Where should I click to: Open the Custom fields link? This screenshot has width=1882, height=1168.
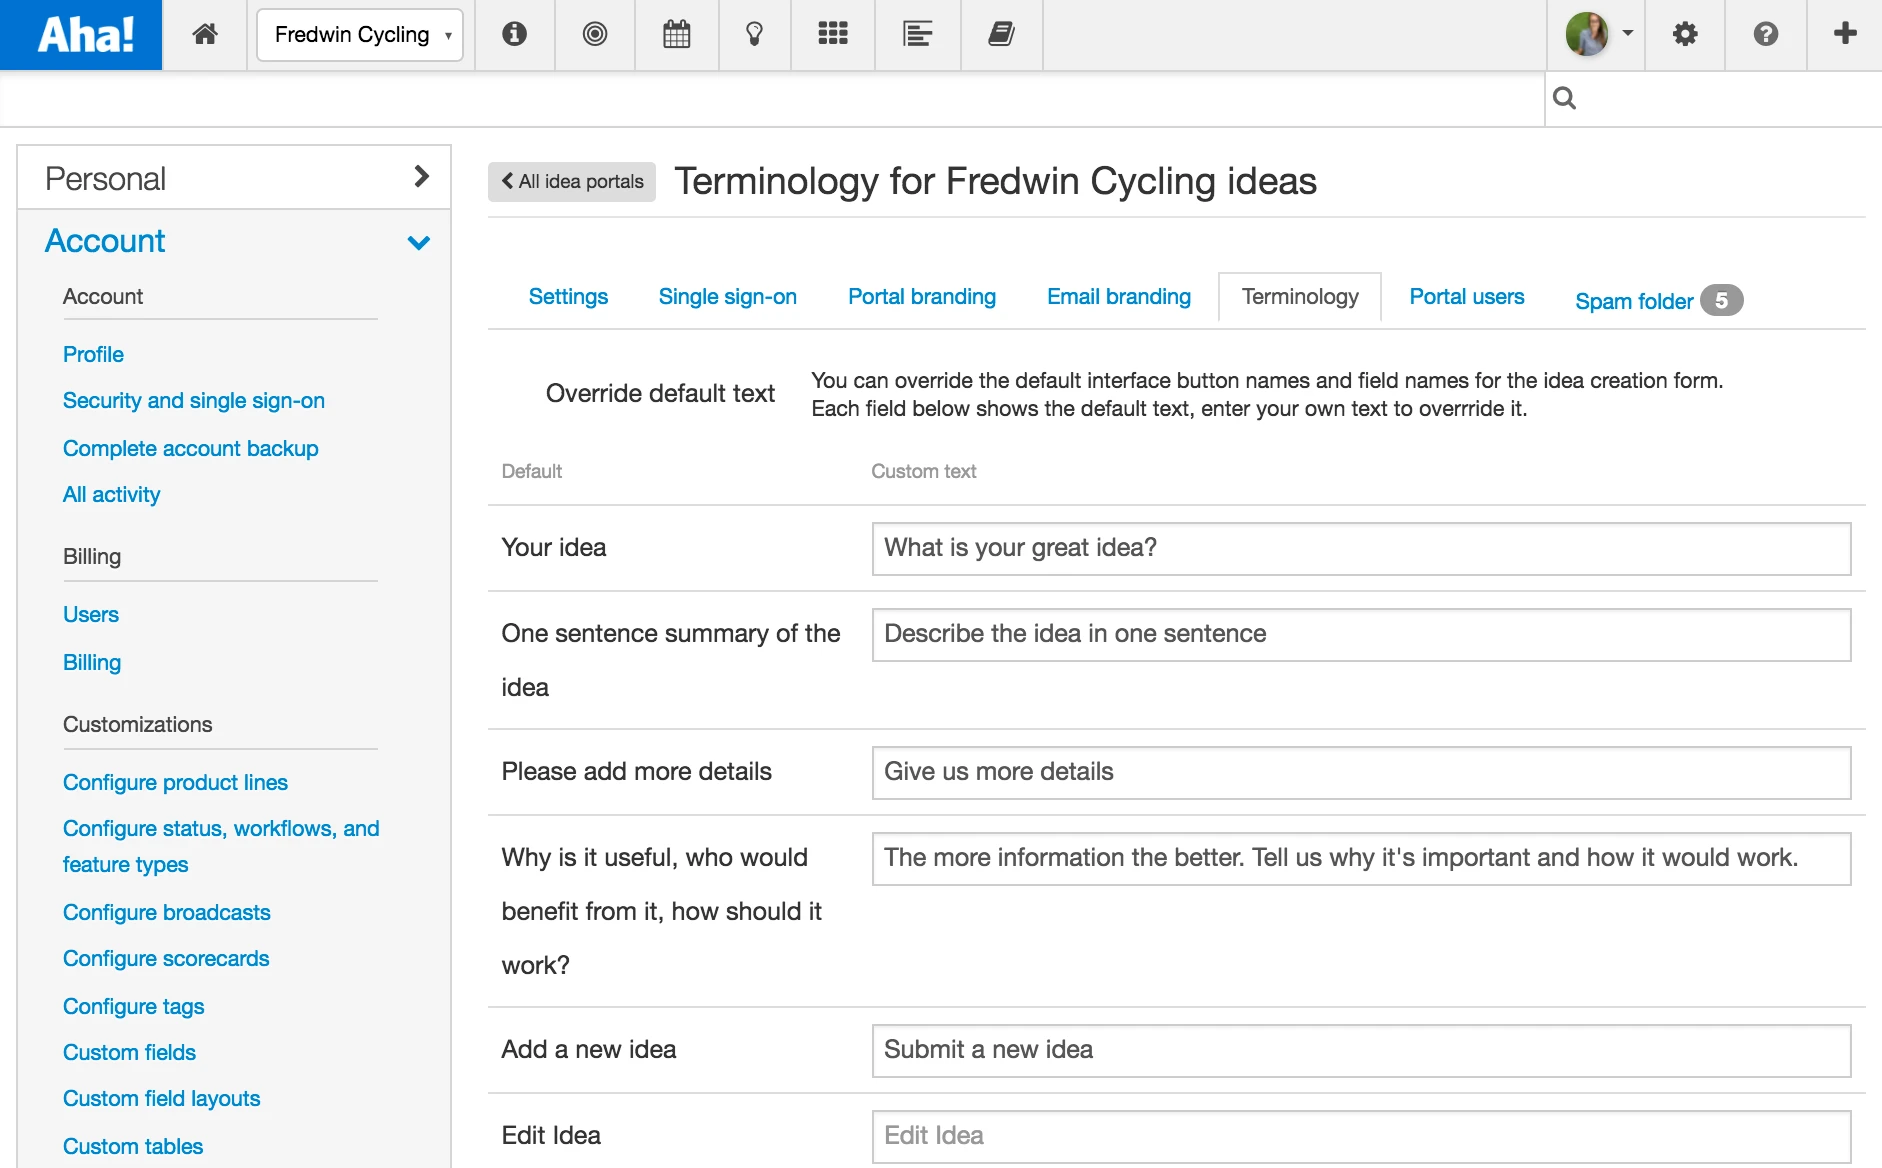129,1052
